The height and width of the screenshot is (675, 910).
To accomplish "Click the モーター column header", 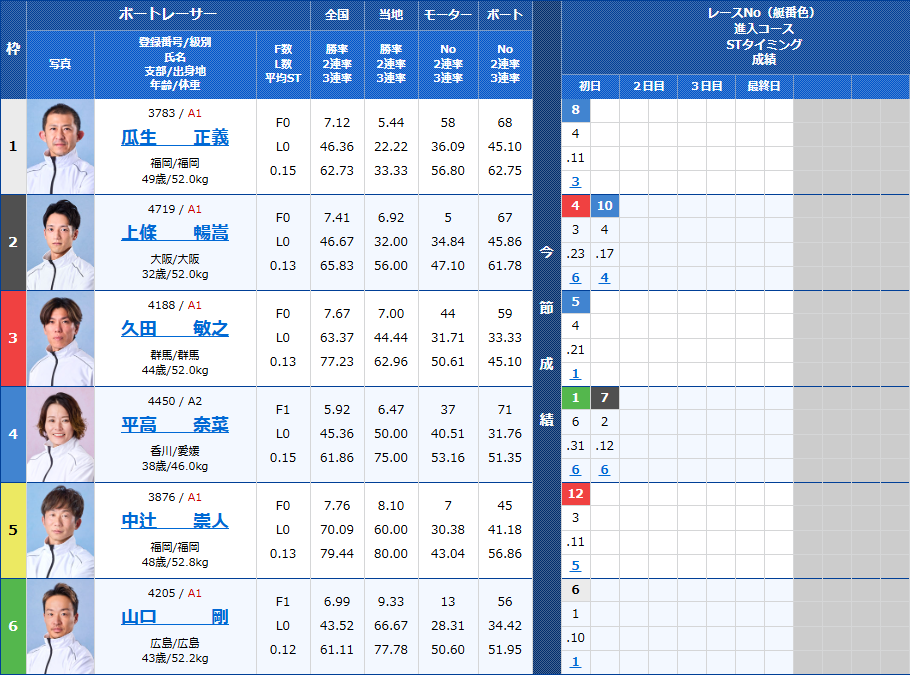I will point(447,13).
